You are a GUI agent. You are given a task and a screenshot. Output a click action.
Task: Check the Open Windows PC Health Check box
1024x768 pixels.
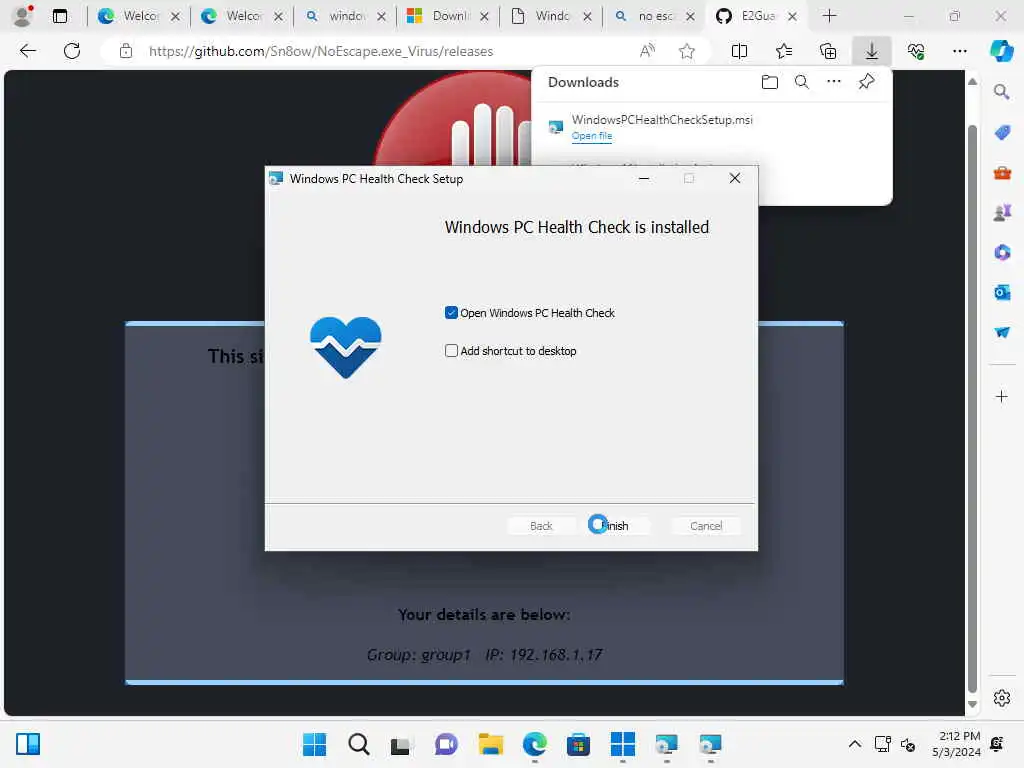click(x=451, y=313)
